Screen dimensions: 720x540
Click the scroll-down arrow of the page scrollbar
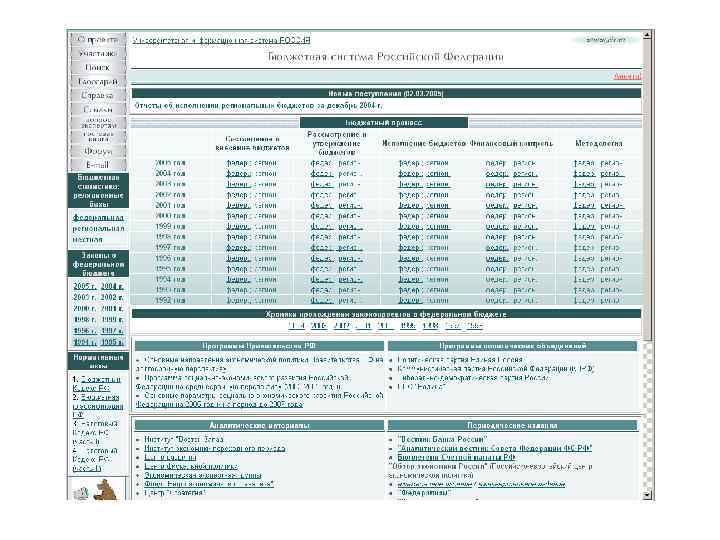(647, 495)
